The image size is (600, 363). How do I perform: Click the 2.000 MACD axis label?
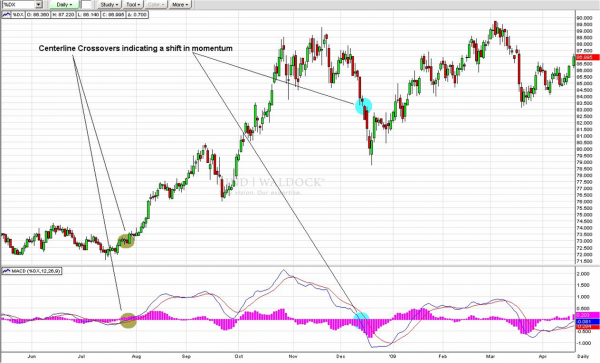pyautogui.click(x=583, y=274)
